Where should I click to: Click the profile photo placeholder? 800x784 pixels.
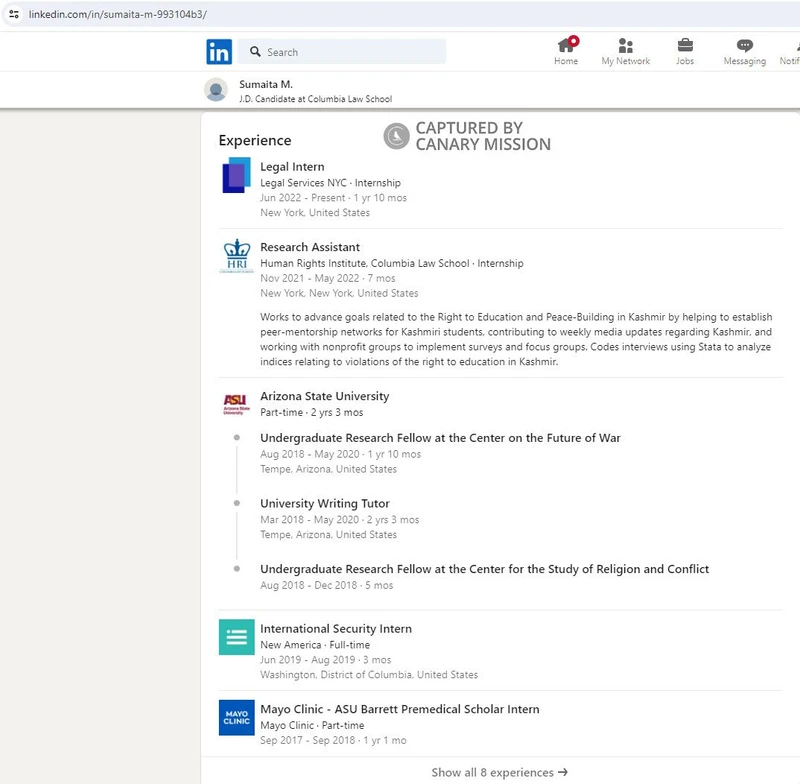pos(216,90)
